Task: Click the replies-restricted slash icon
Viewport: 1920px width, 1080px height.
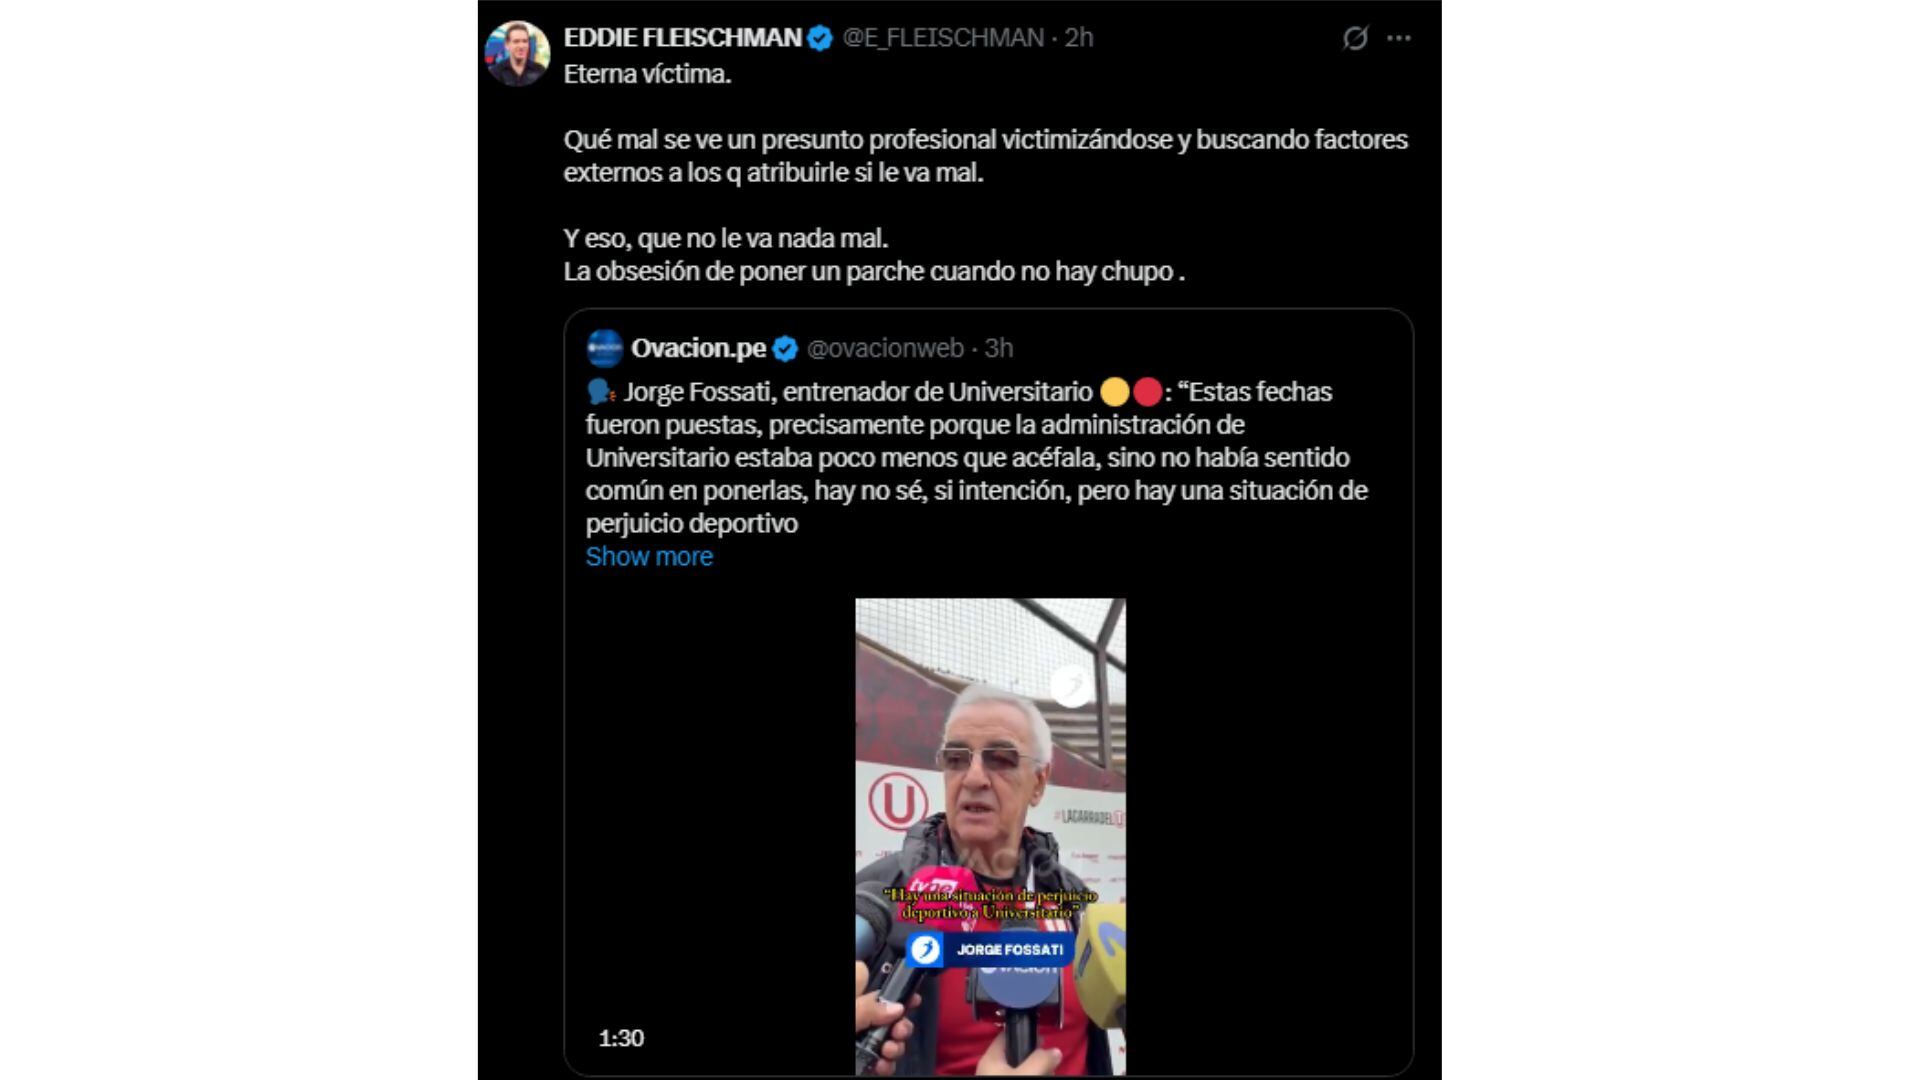Action: (1355, 39)
